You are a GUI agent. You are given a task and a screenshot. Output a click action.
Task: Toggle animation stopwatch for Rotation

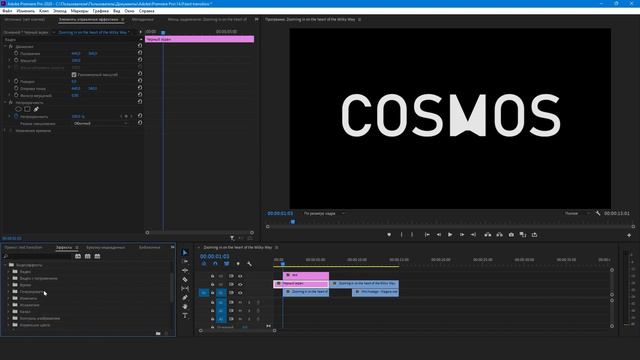[x=16, y=81]
